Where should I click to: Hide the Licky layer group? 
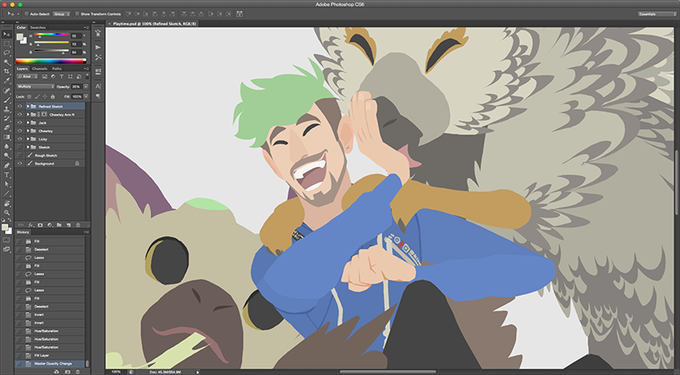[x=20, y=139]
